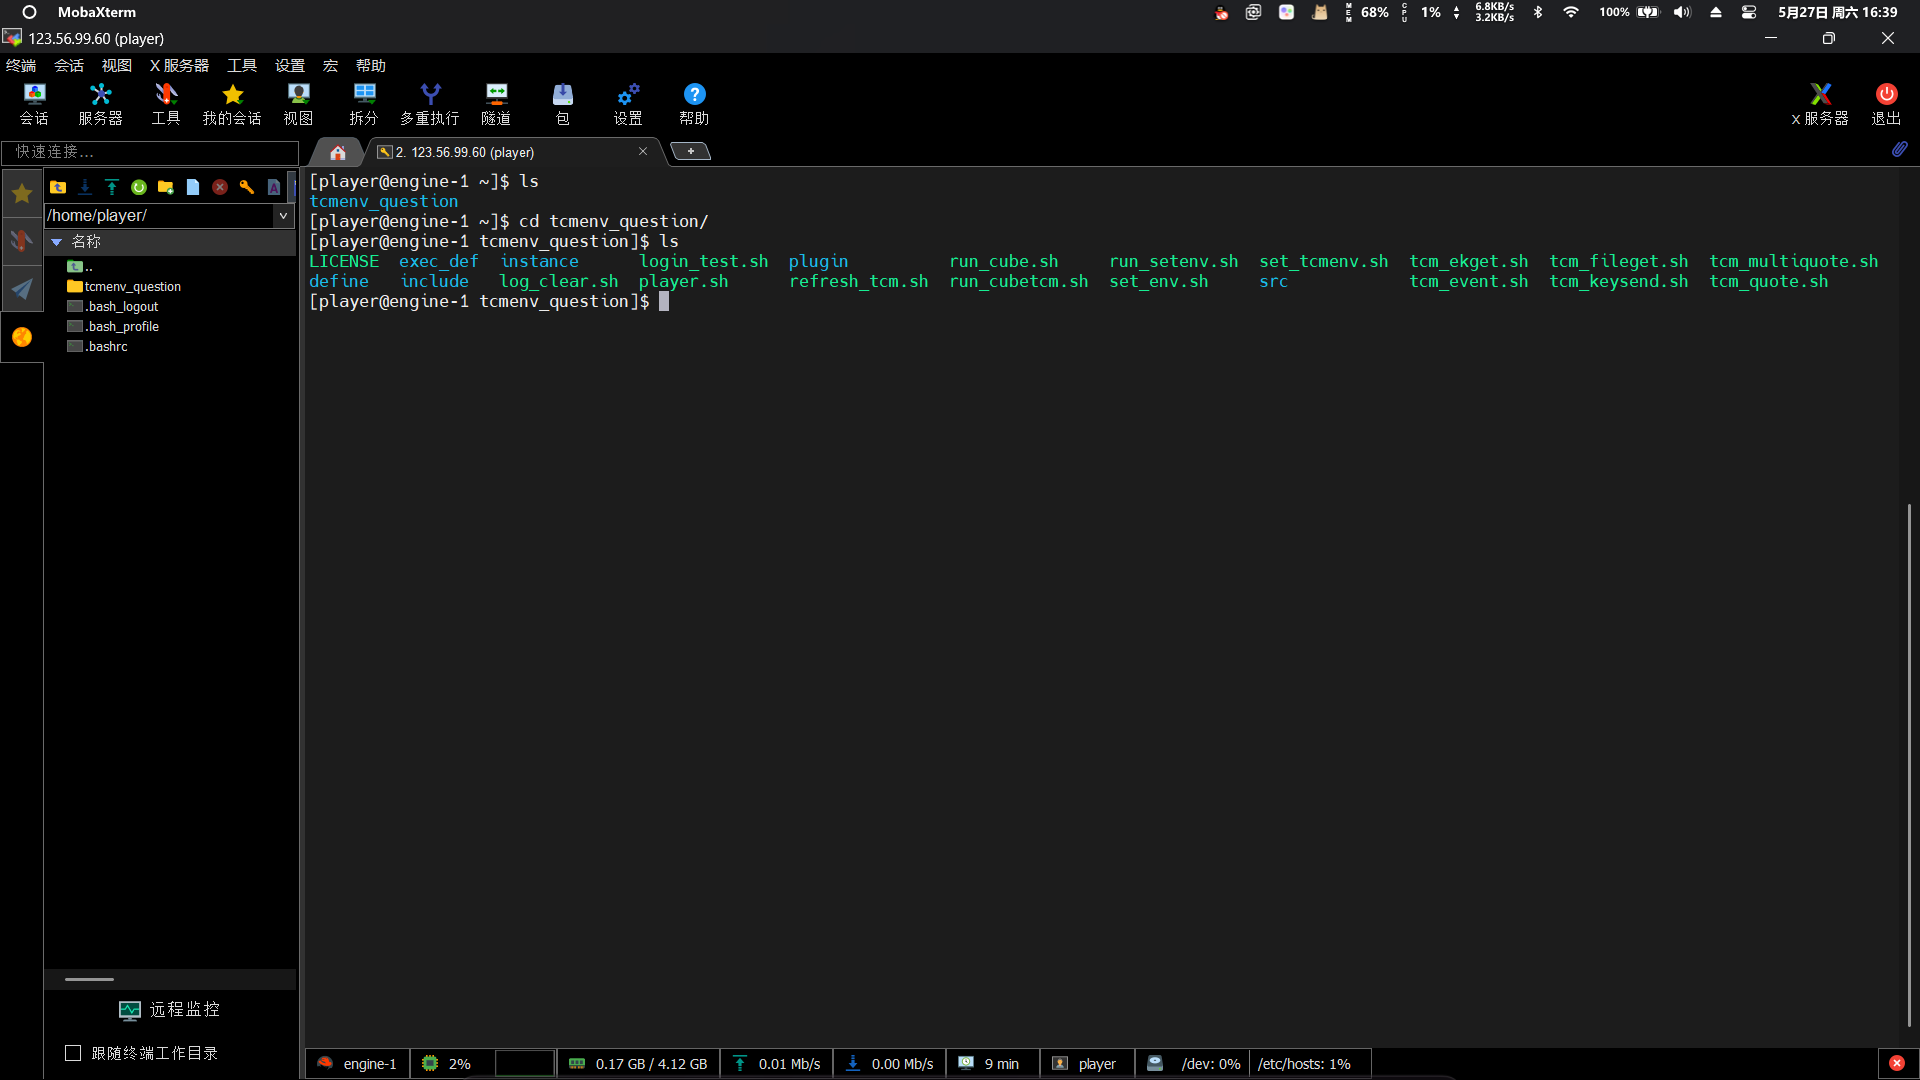The height and width of the screenshot is (1080, 1920).
Task: Click the 多重执行 (MultiExec) icon in toolbar
Action: (x=429, y=103)
